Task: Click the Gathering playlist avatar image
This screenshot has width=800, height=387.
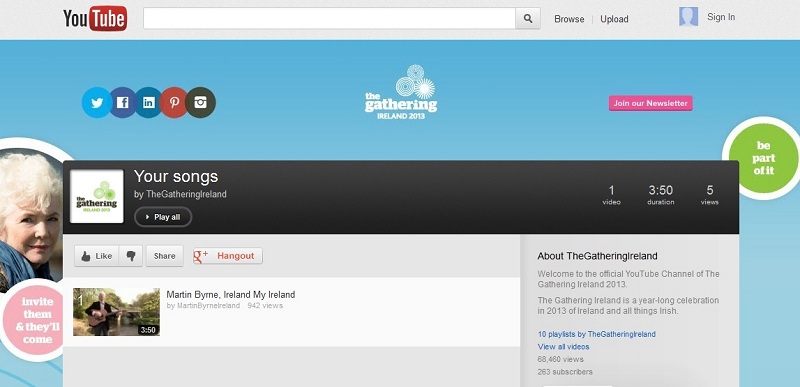Action: point(97,196)
